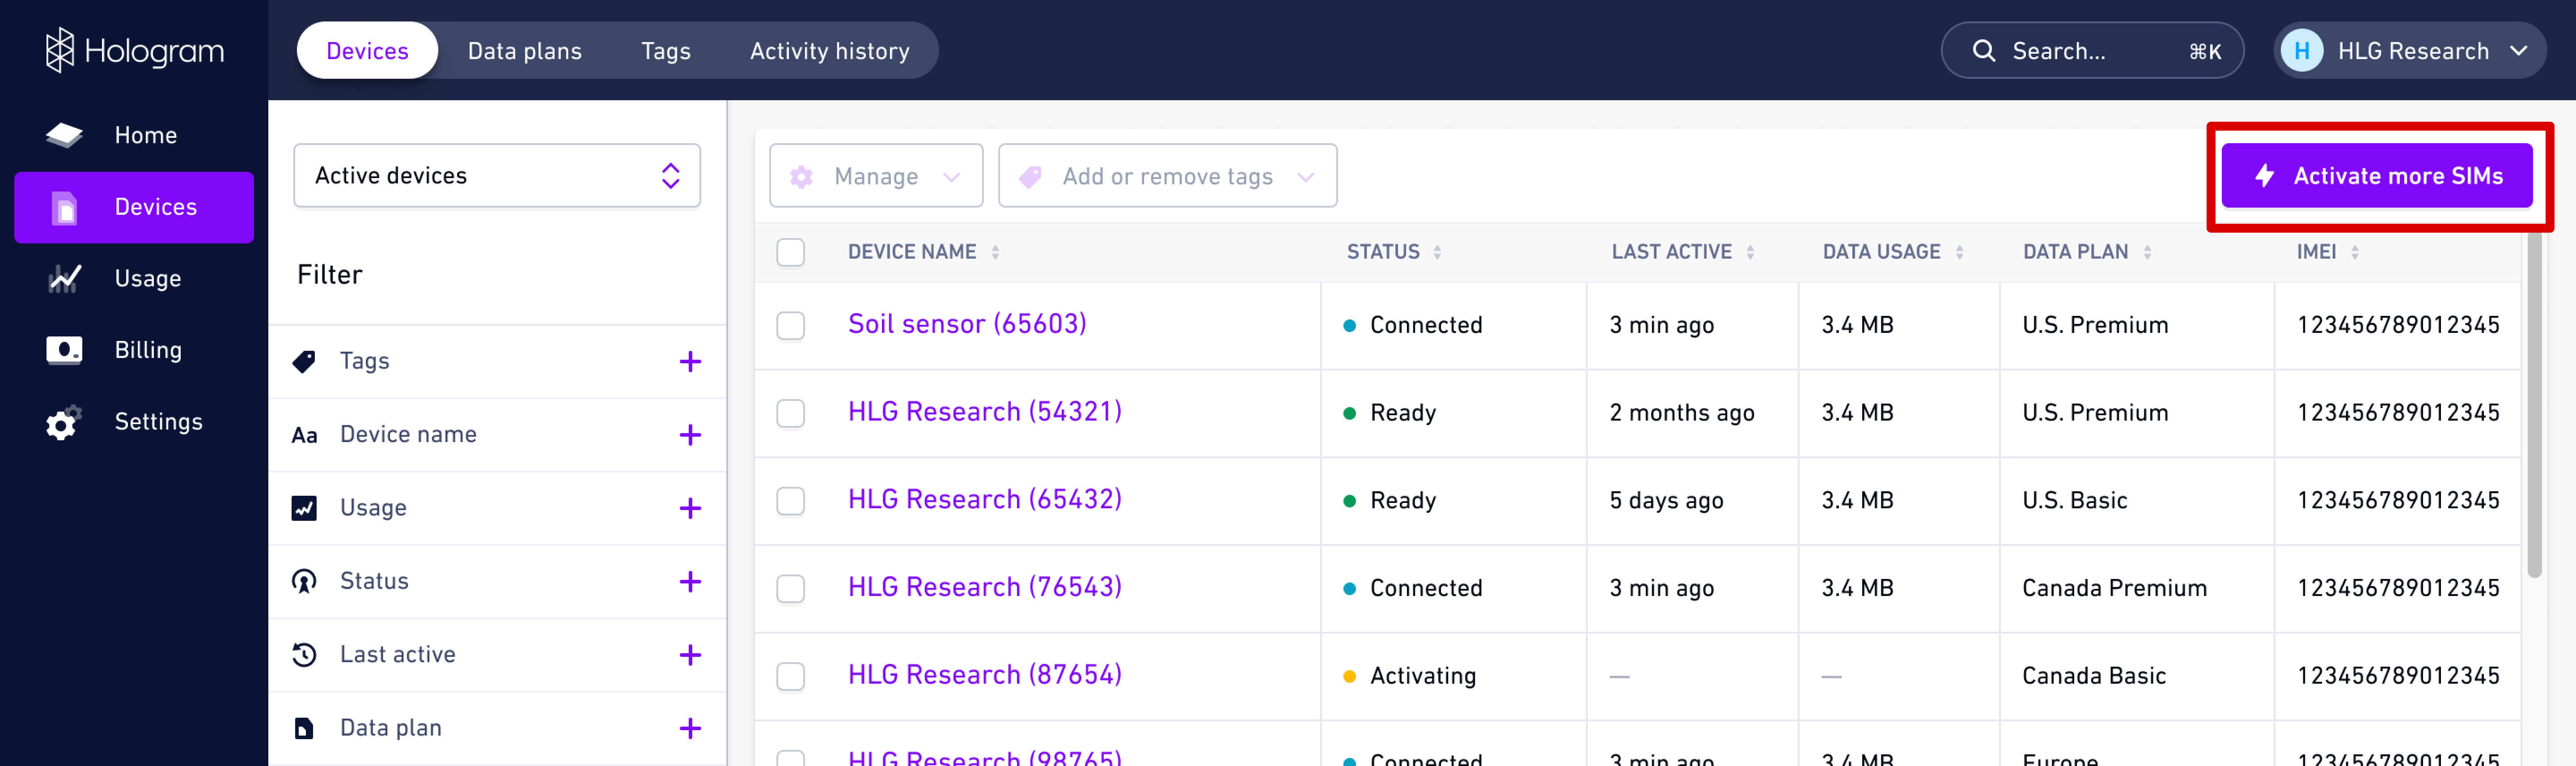Click the Hologram logo
This screenshot has height=766, width=2576.
pyautogui.click(x=135, y=50)
